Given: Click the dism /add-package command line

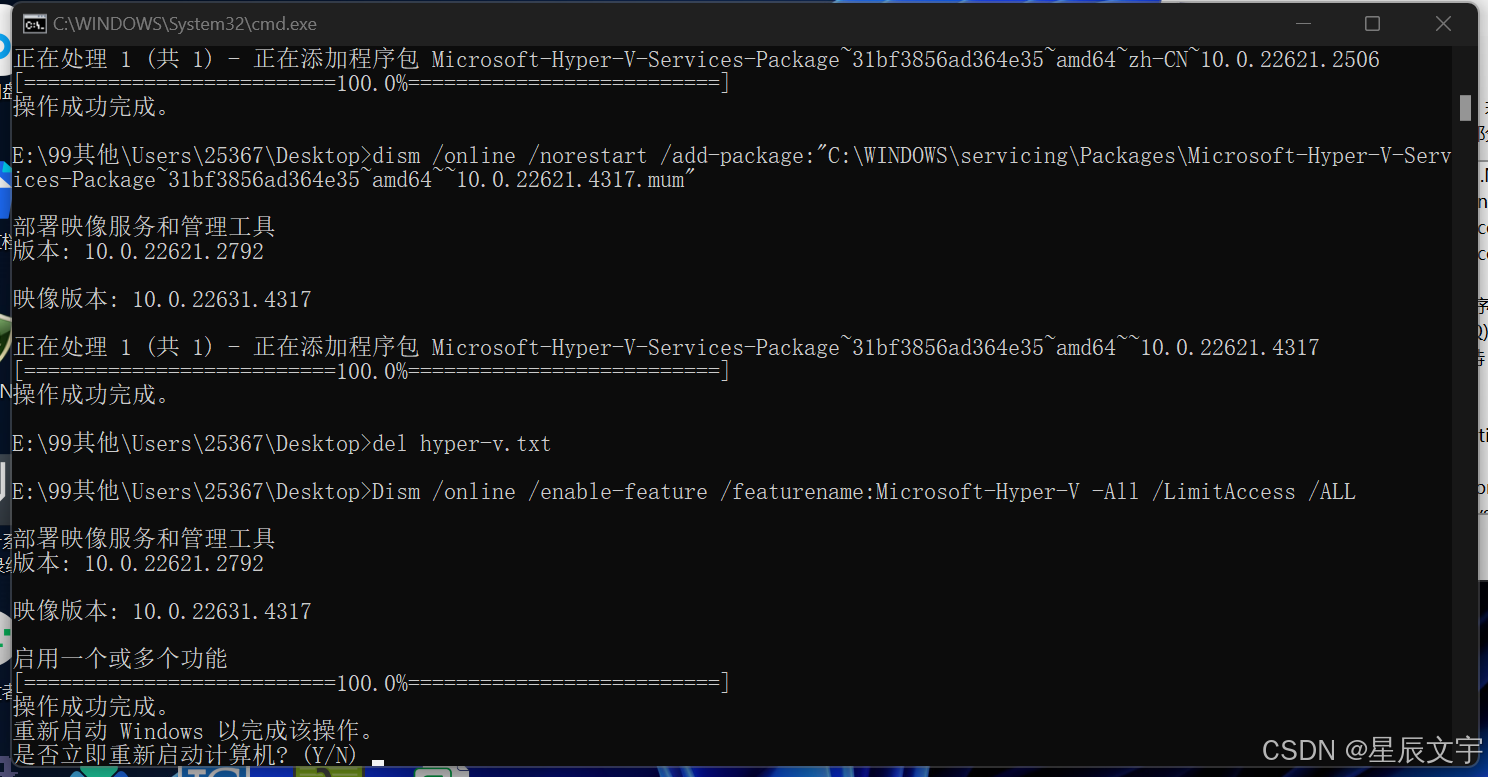Looking at the screenshot, I should (x=731, y=167).
